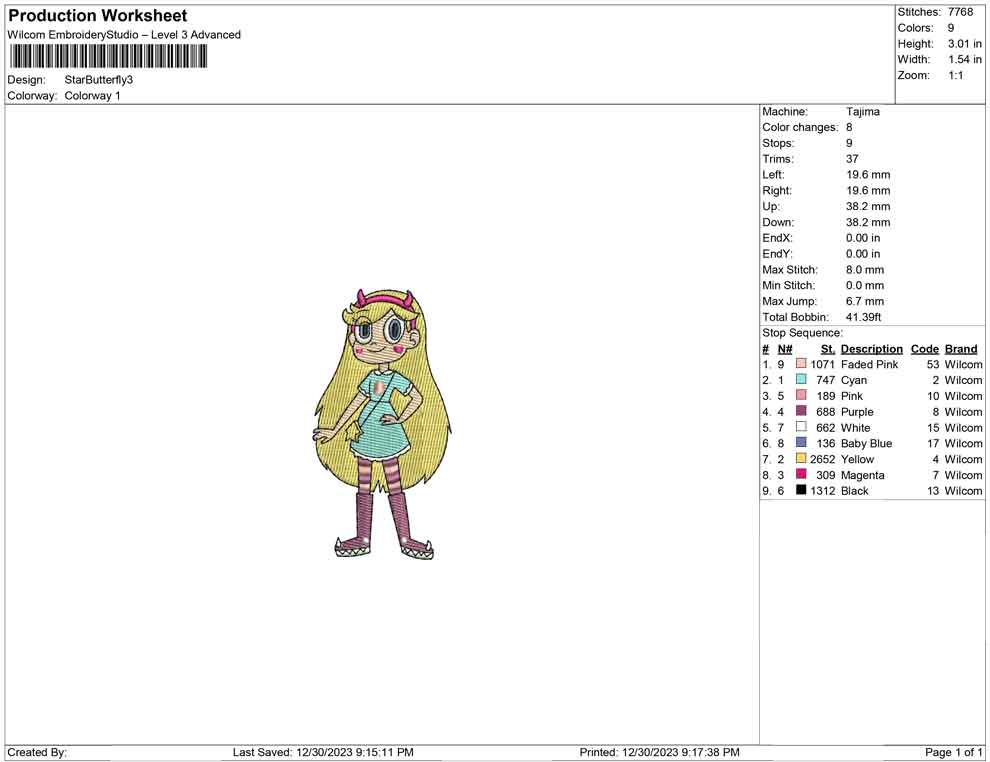The image size is (990, 762).
Task: Click the Purple thread color swatch
Action: coord(801,411)
